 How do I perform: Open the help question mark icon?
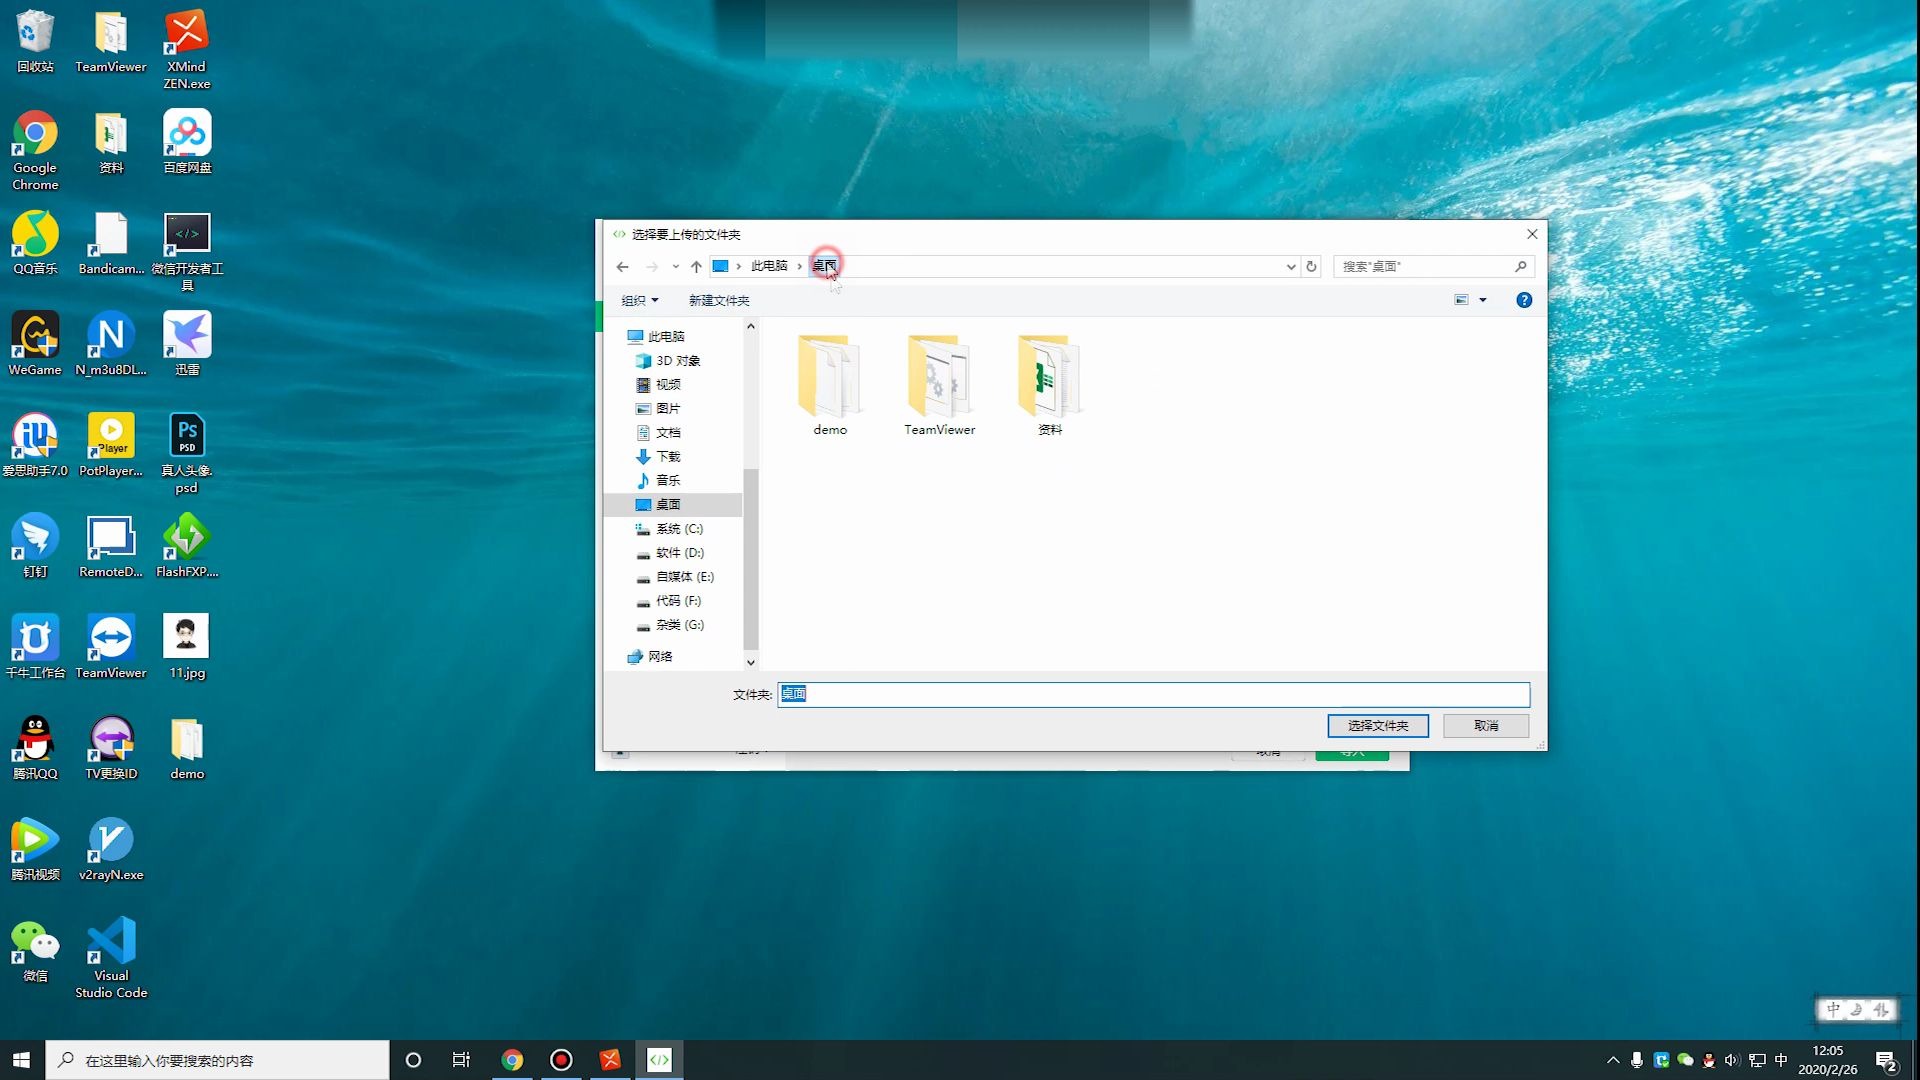point(1523,300)
